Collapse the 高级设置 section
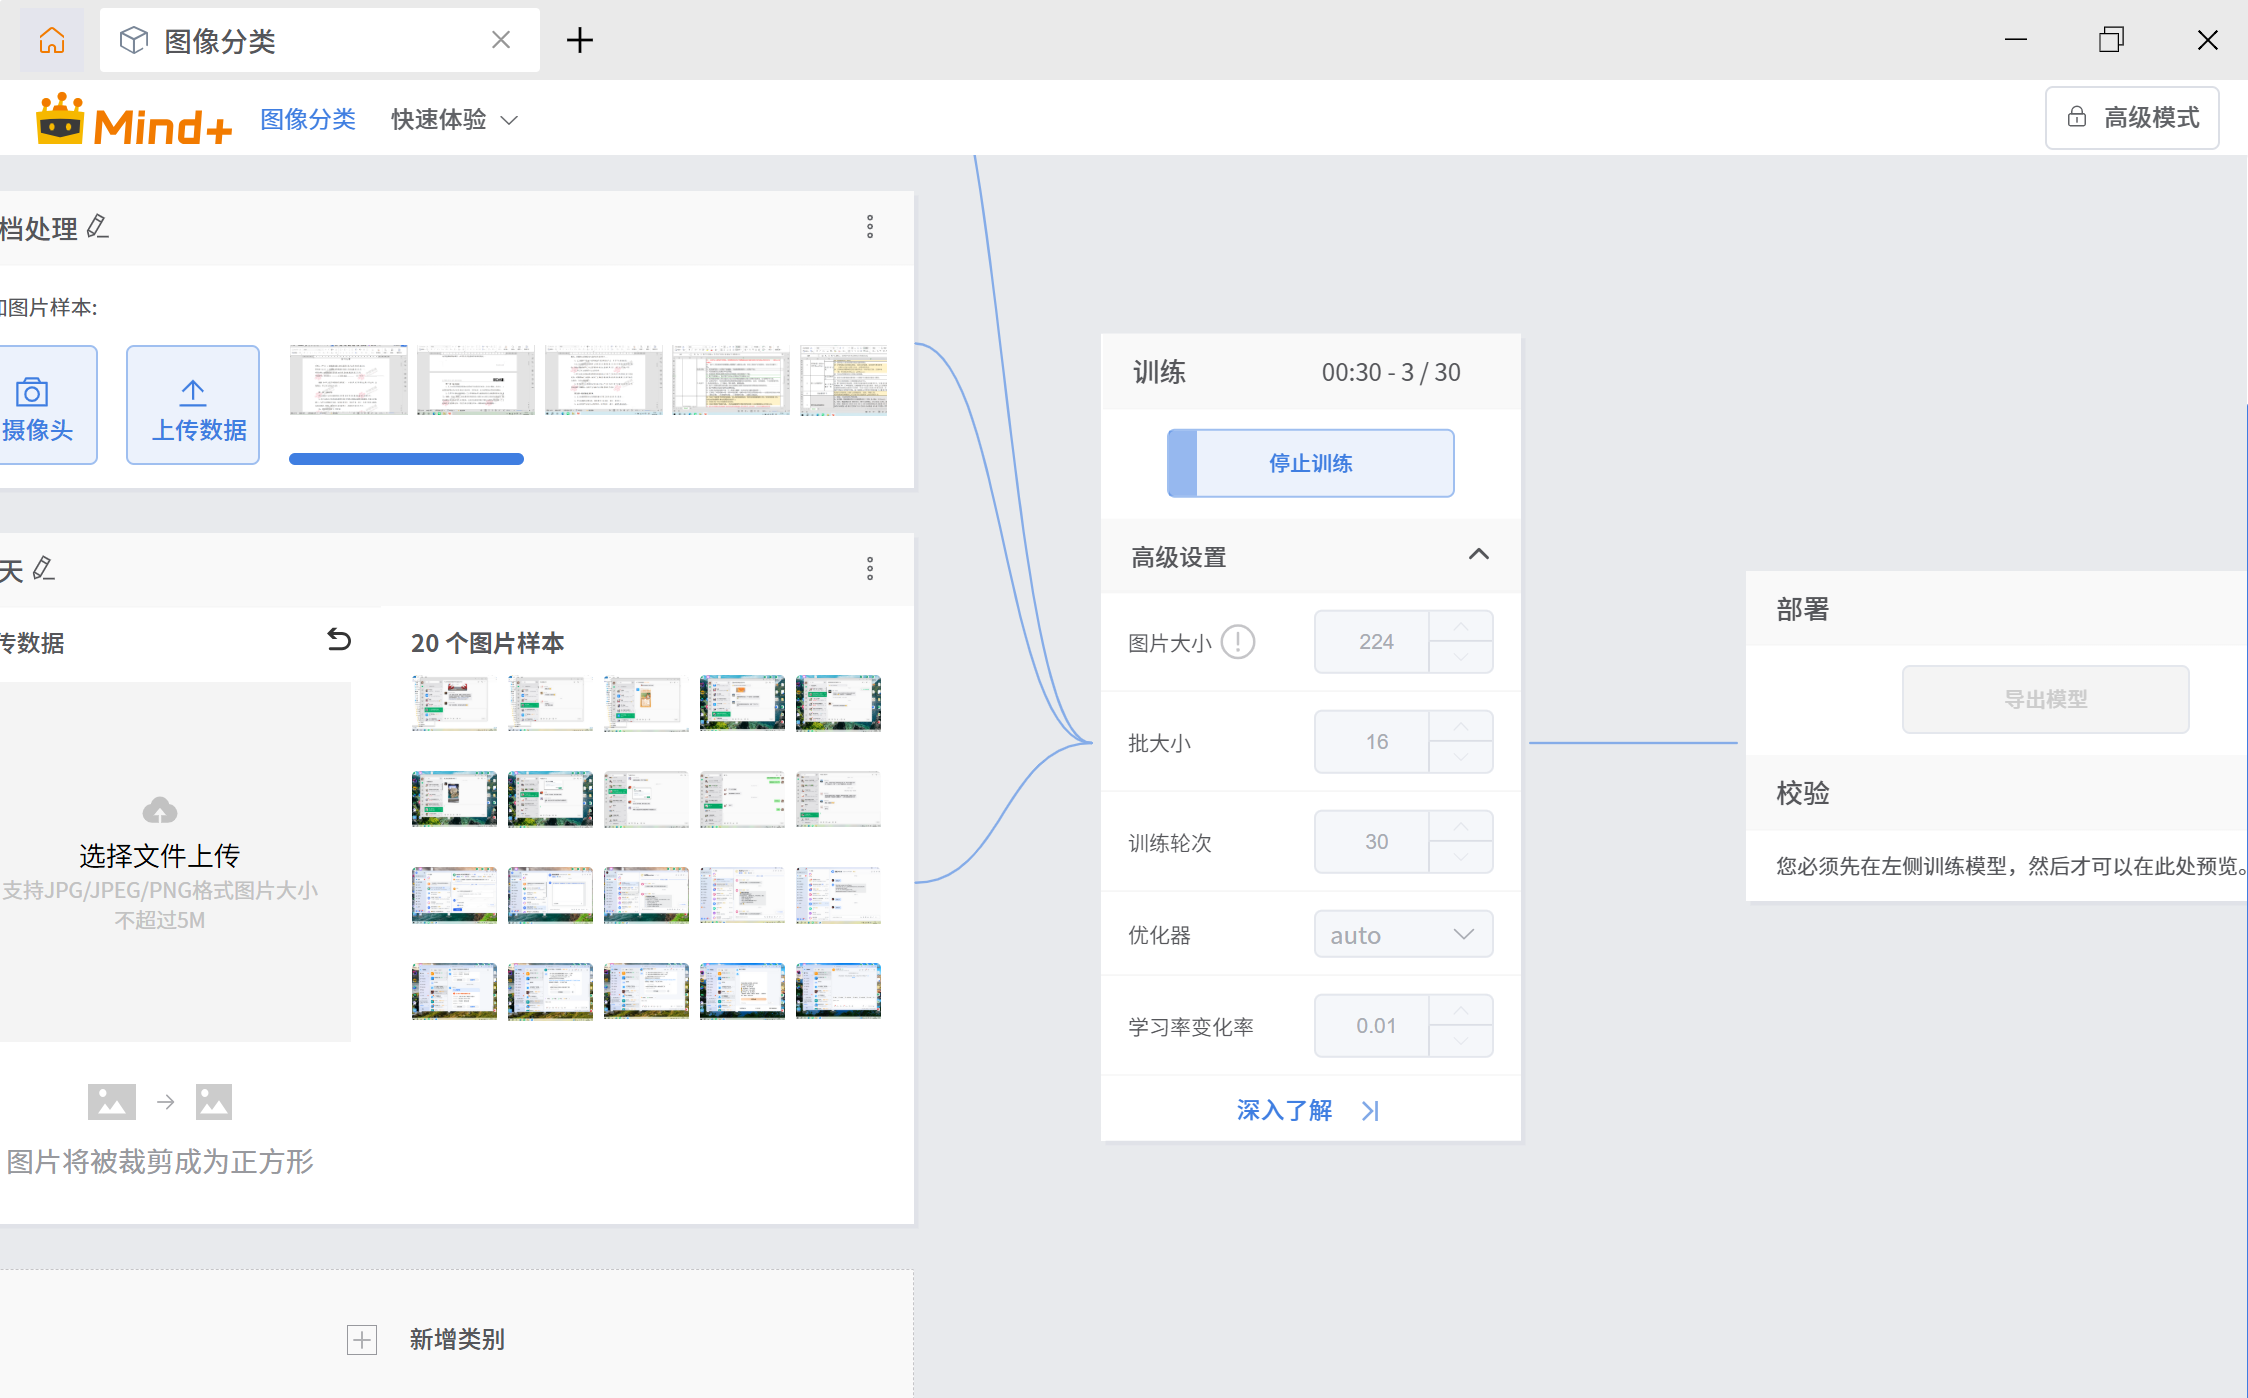 coord(1479,556)
